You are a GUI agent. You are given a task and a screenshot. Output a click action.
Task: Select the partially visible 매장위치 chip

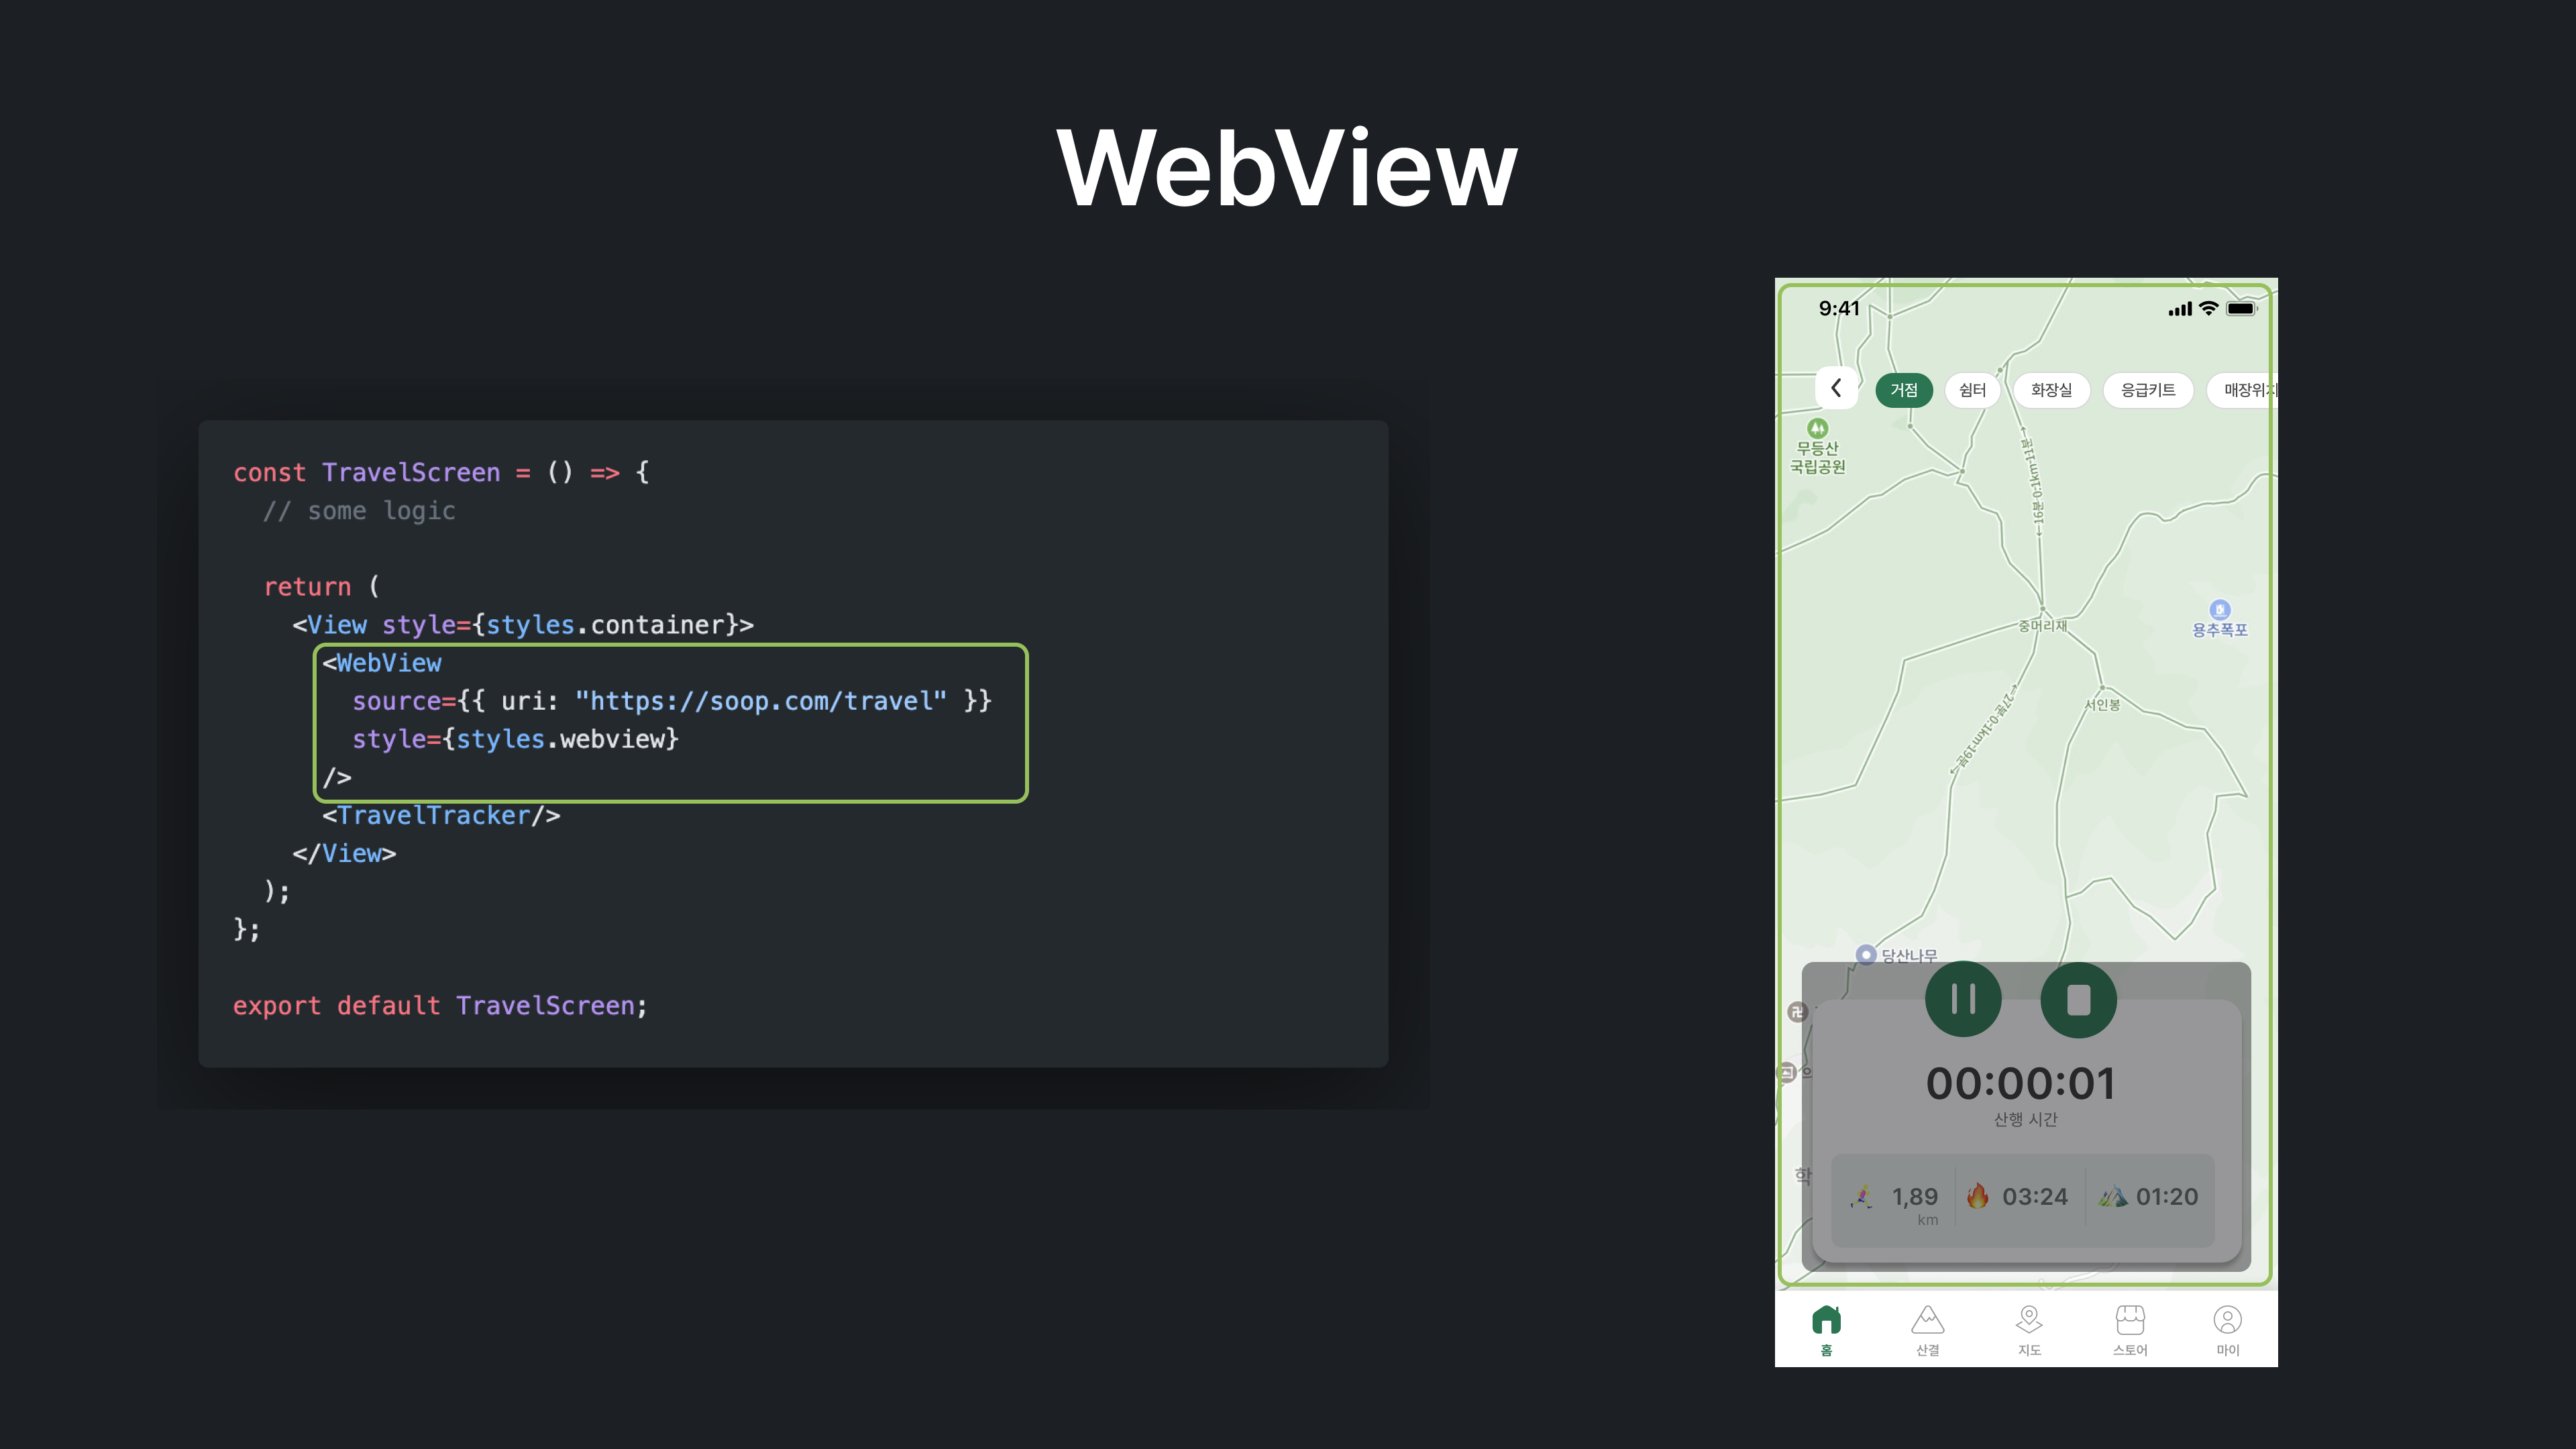point(2245,390)
